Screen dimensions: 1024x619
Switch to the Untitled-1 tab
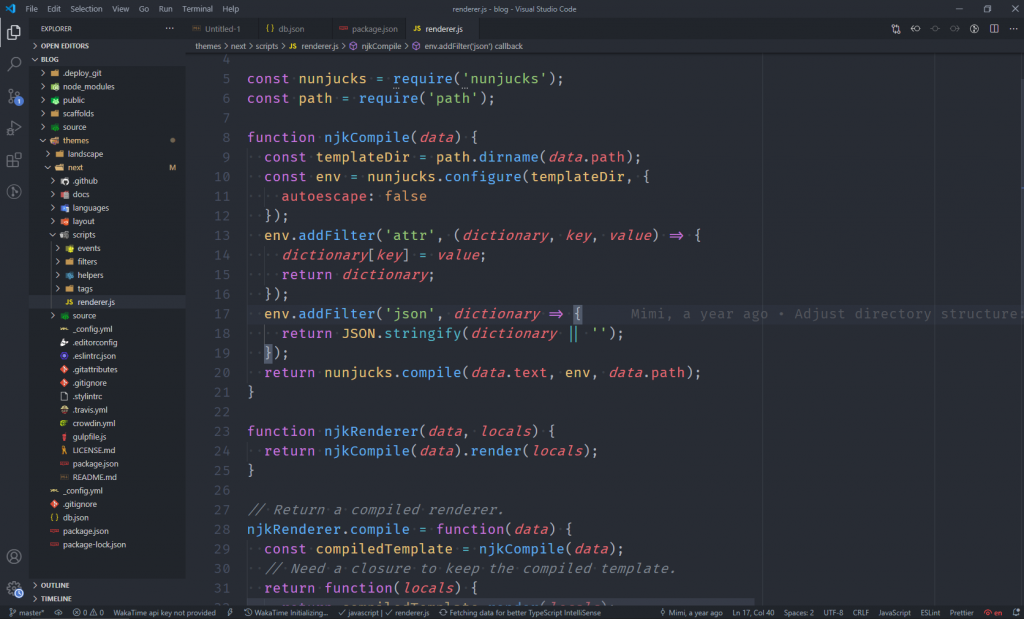tap(223, 29)
